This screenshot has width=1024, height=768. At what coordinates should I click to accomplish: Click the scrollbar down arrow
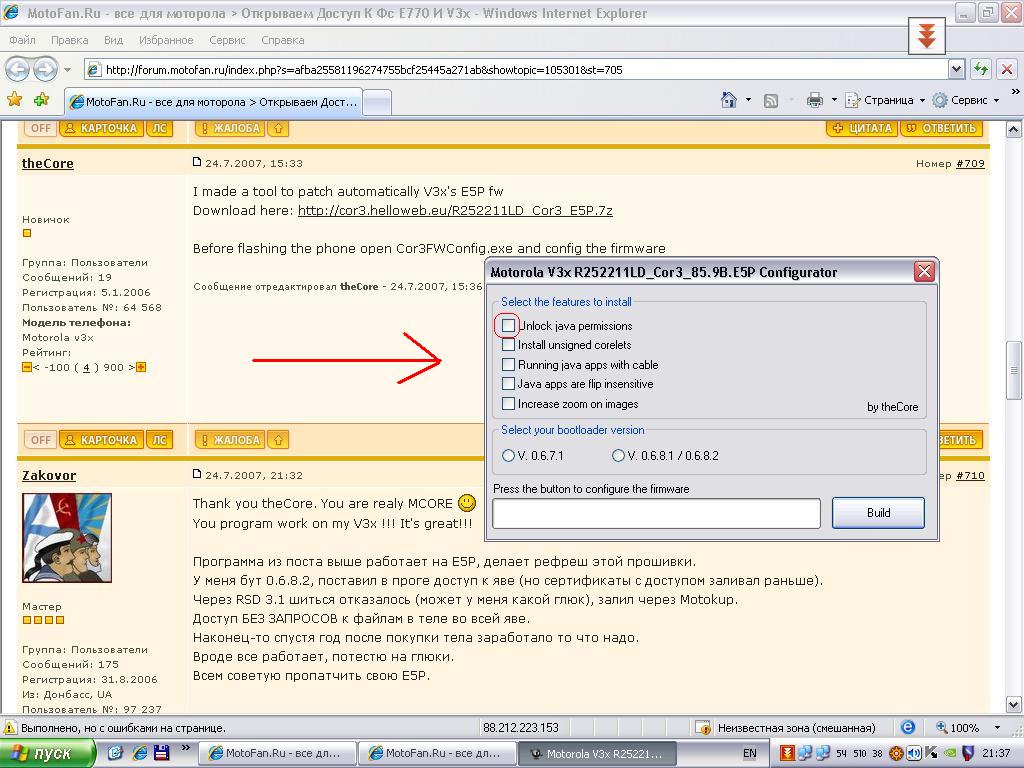tap(1014, 705)
